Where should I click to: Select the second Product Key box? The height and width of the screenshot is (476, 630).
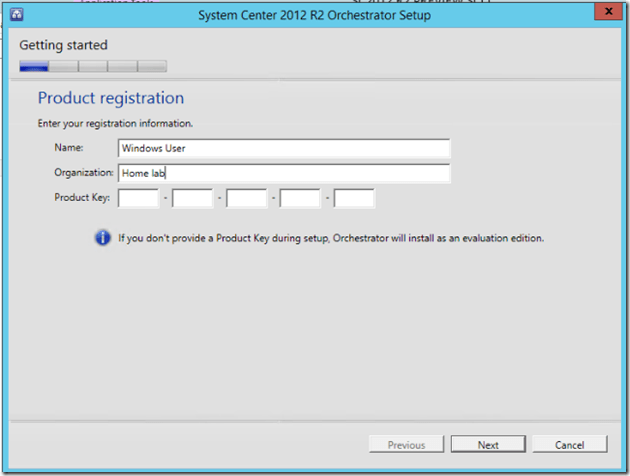[192, 198]
